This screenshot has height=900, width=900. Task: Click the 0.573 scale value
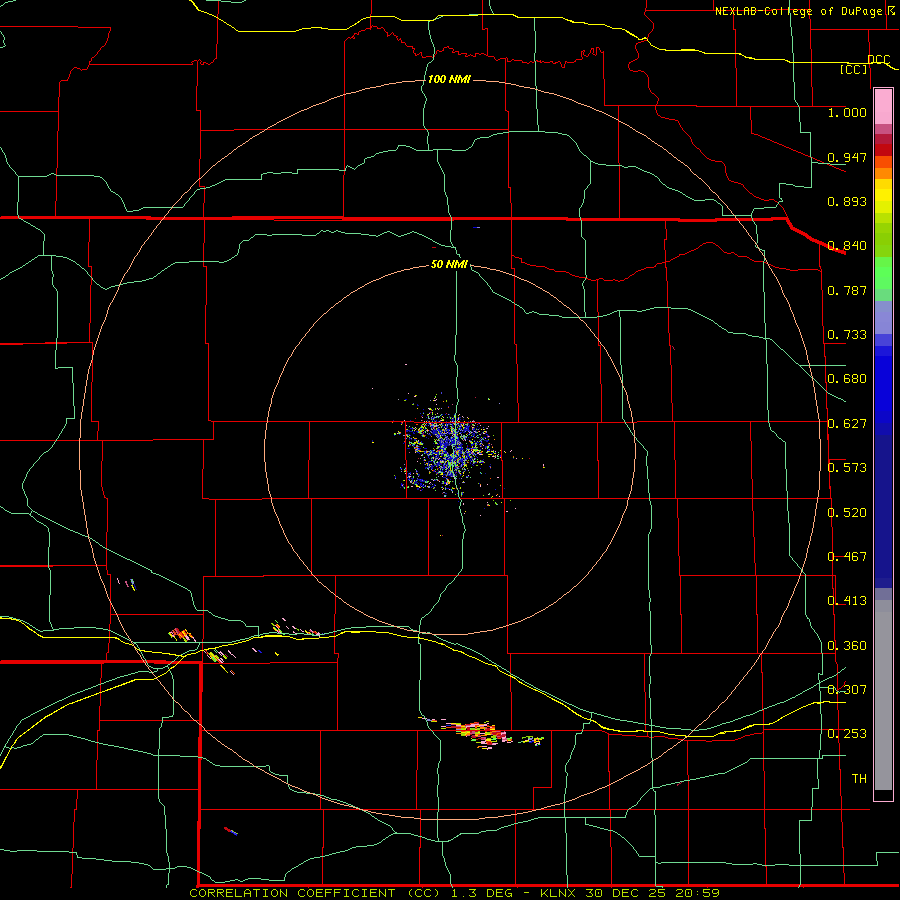click(x=847, y=468)
